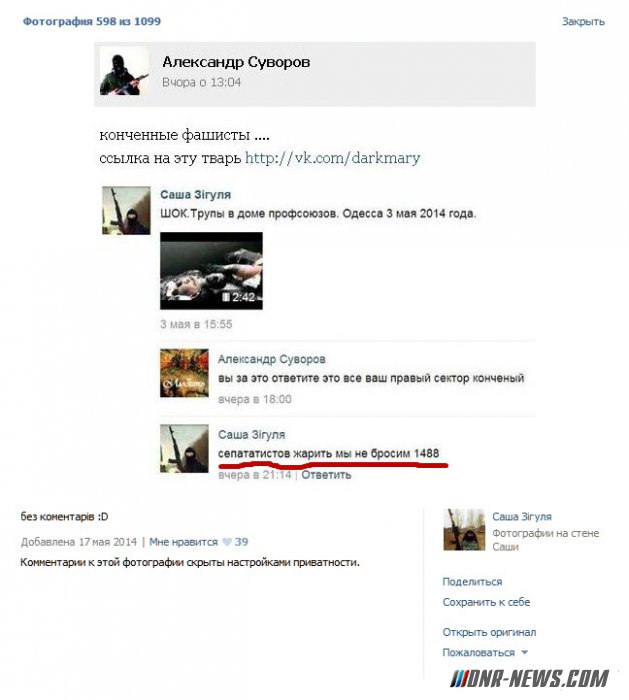629x700 pixels.
Task: Open the vk.com/darkmary link
Action: (x=333, y=158)
